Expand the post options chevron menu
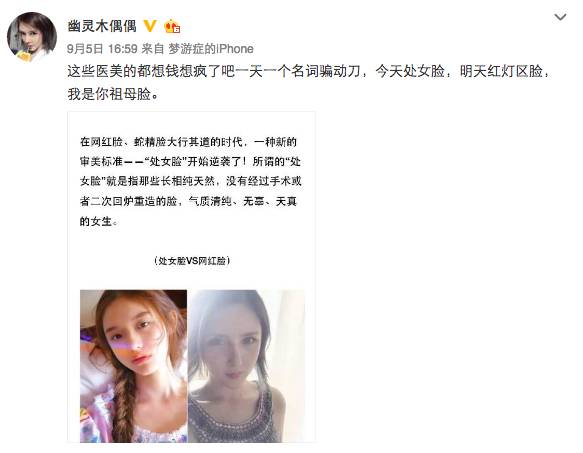583x453 pixels. pyautogui.click(x=560, y=17)
